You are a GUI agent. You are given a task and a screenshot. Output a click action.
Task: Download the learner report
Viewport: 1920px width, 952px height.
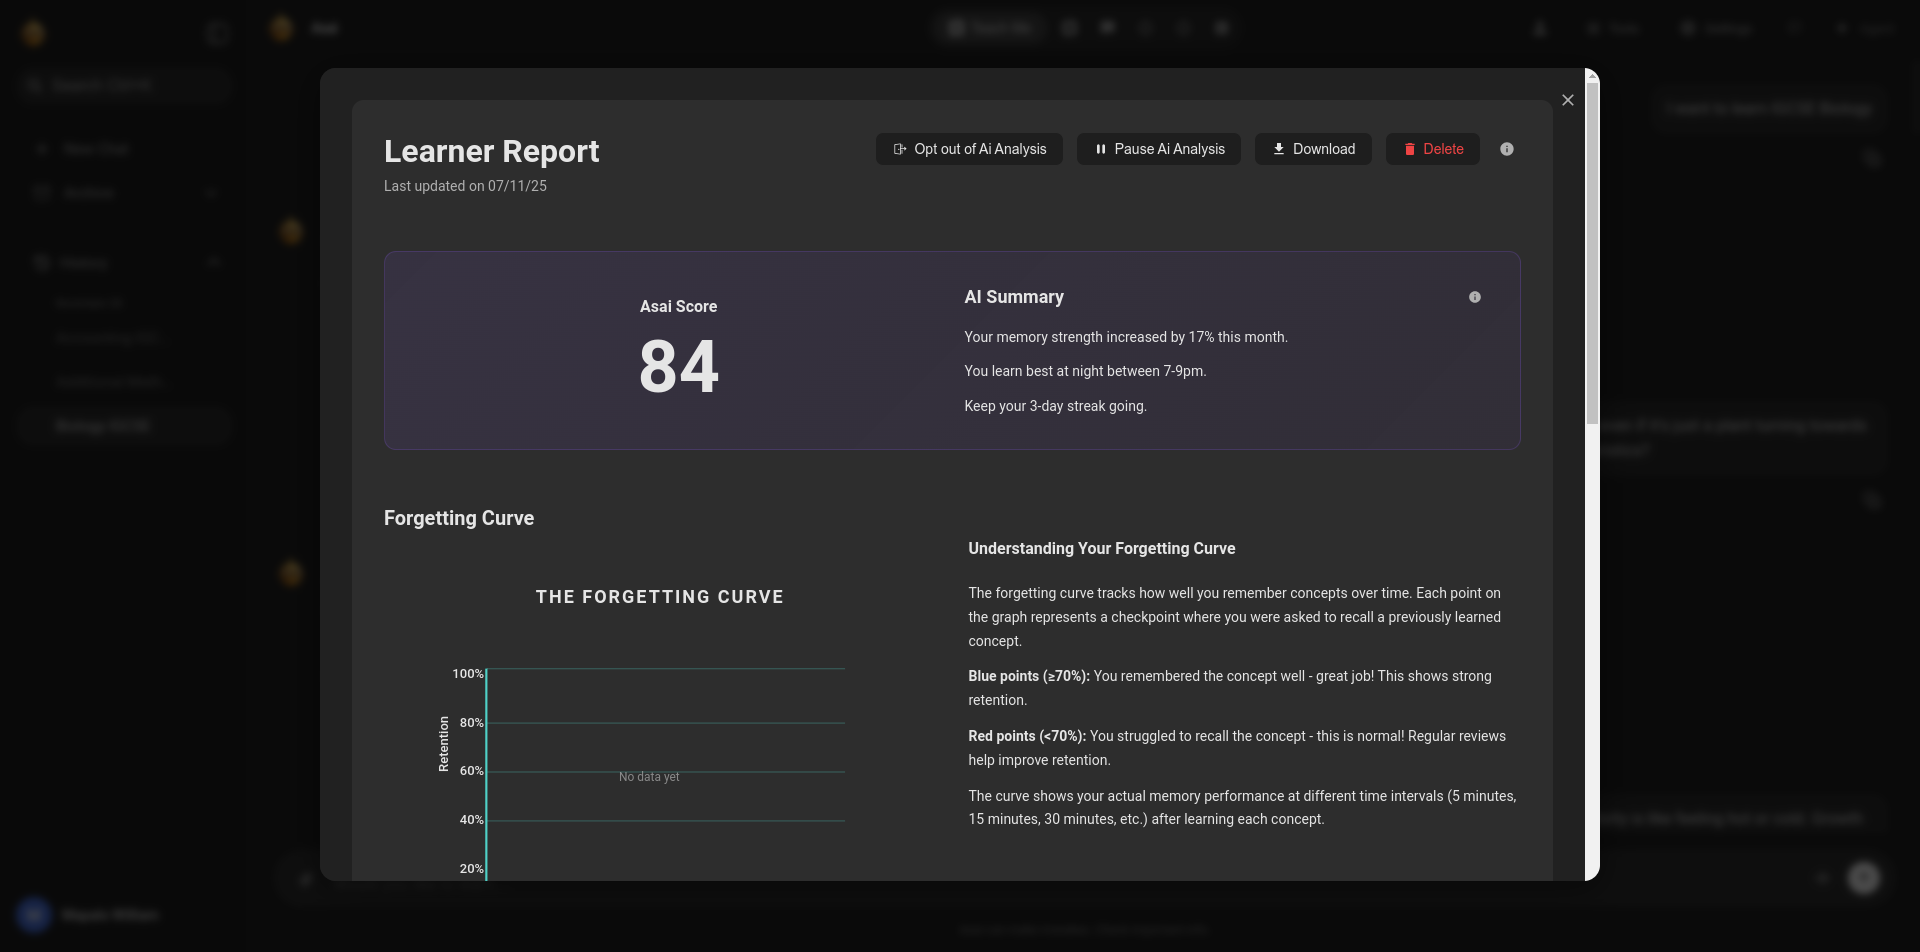pos(1312,149)
